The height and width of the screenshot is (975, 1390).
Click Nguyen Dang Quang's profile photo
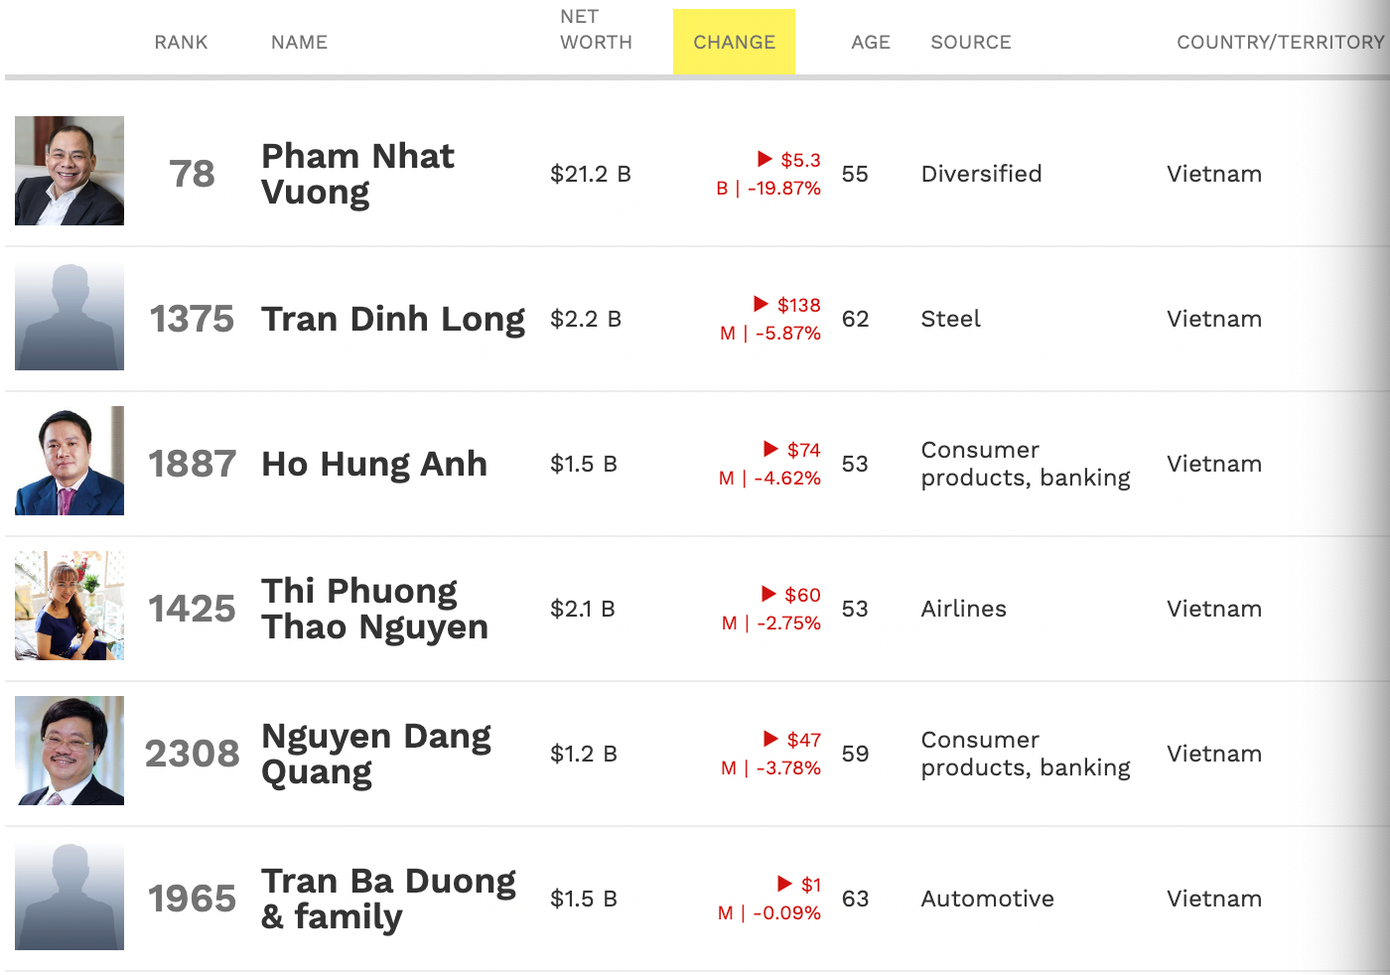click(68, 751)
